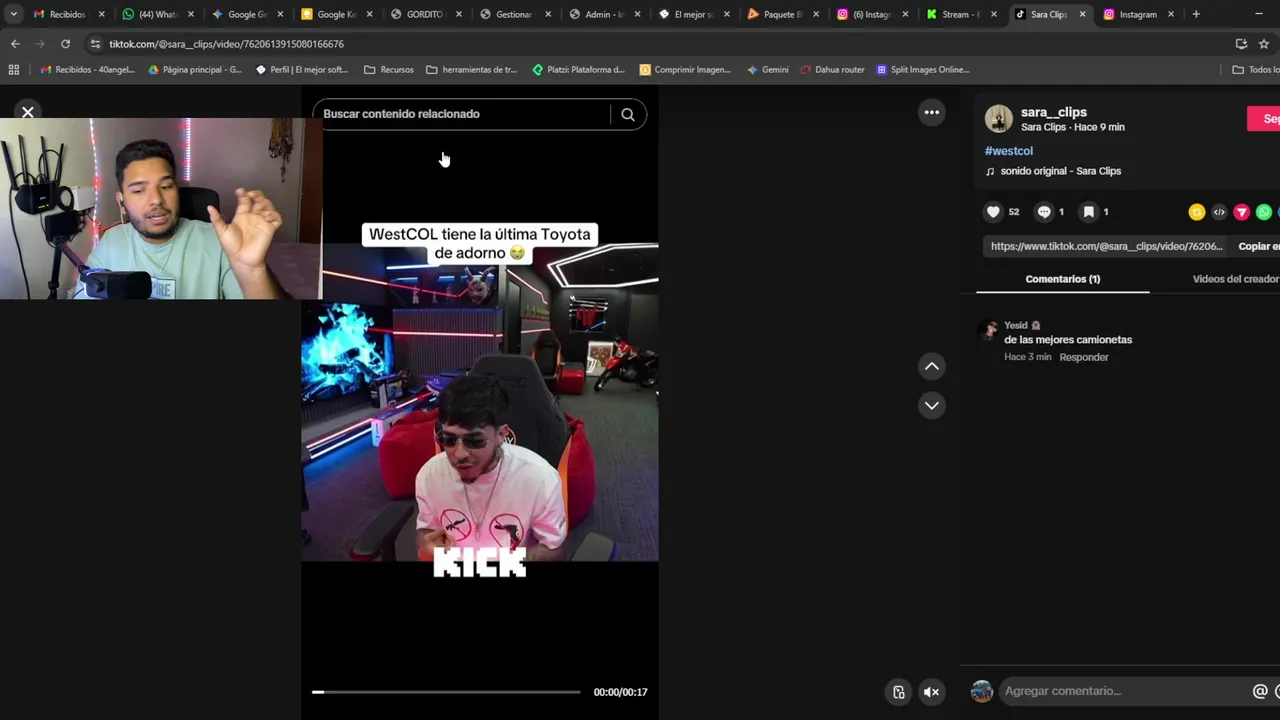Viewport: 1280px width, 720px height.
Task: Follow the creator with the red Seguir button
Action: click(1264, 119)
